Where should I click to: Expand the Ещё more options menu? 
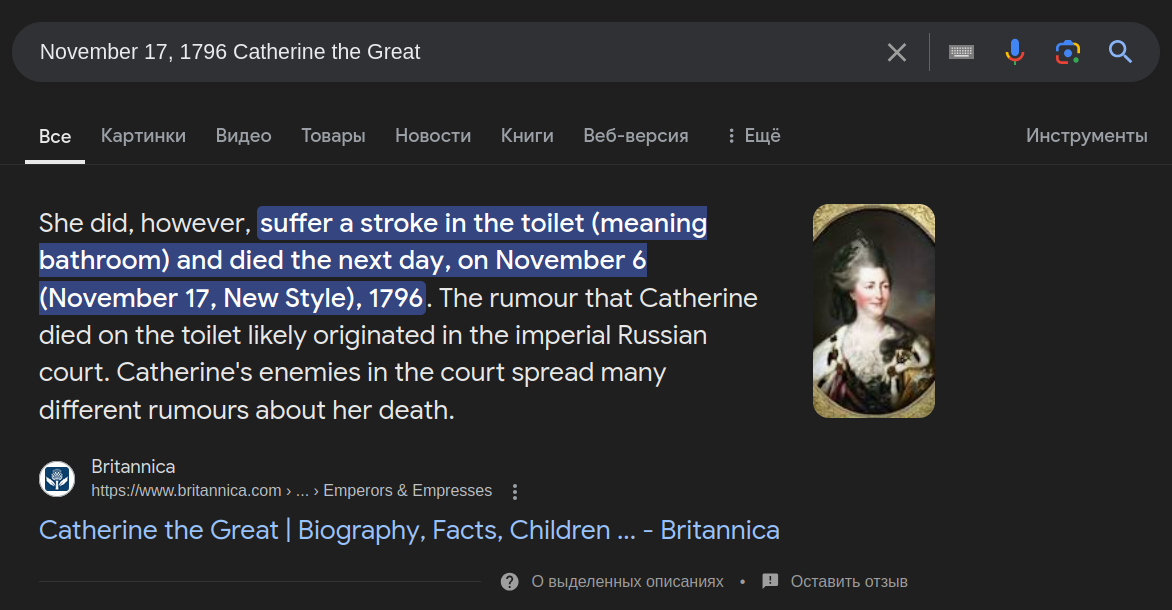pyautogui.click(x=753, y=135)
